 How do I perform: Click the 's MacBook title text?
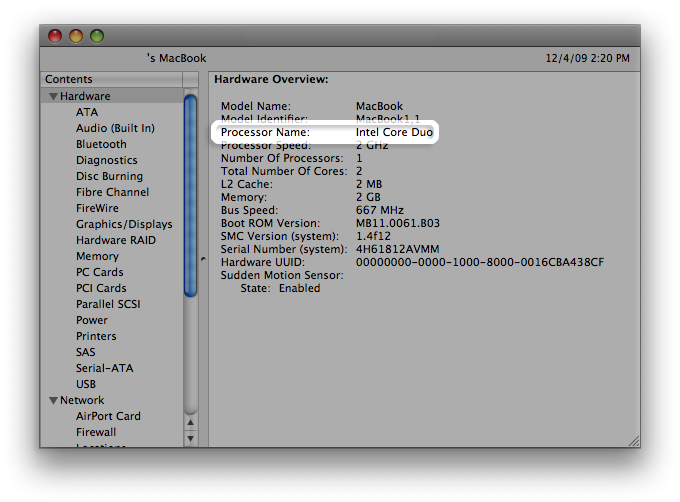(177, 59)
